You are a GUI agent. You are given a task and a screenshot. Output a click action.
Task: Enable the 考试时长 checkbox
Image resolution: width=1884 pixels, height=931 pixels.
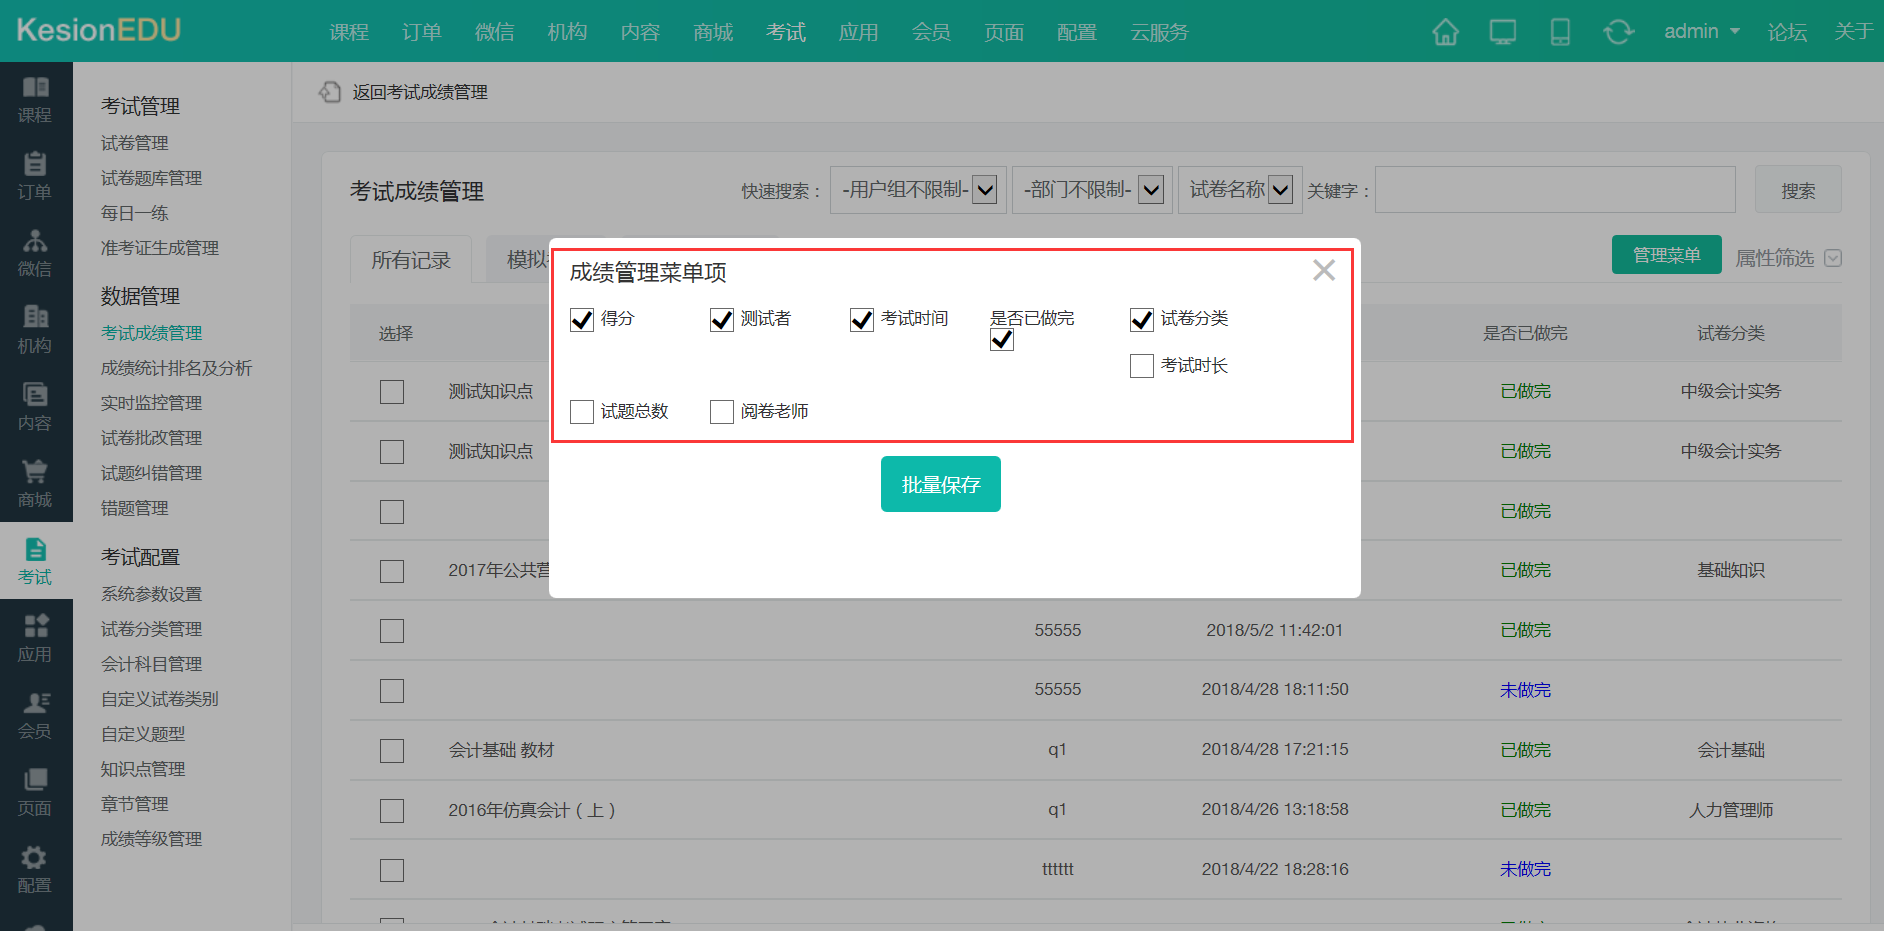point(1142,366)
